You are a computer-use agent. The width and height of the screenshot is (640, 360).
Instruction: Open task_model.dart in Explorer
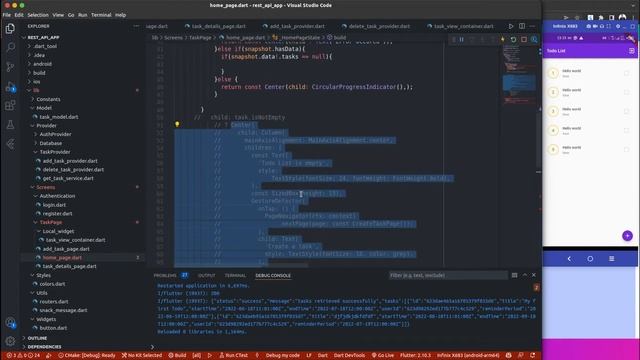59,117
